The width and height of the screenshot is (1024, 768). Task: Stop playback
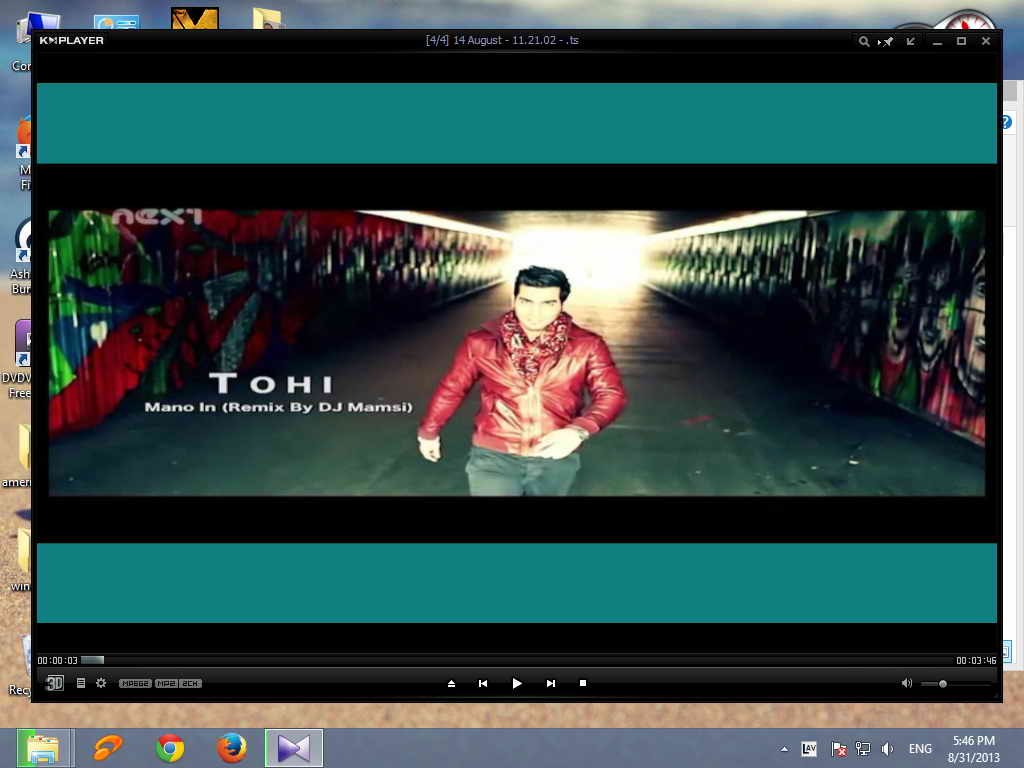tap(583, 683)
